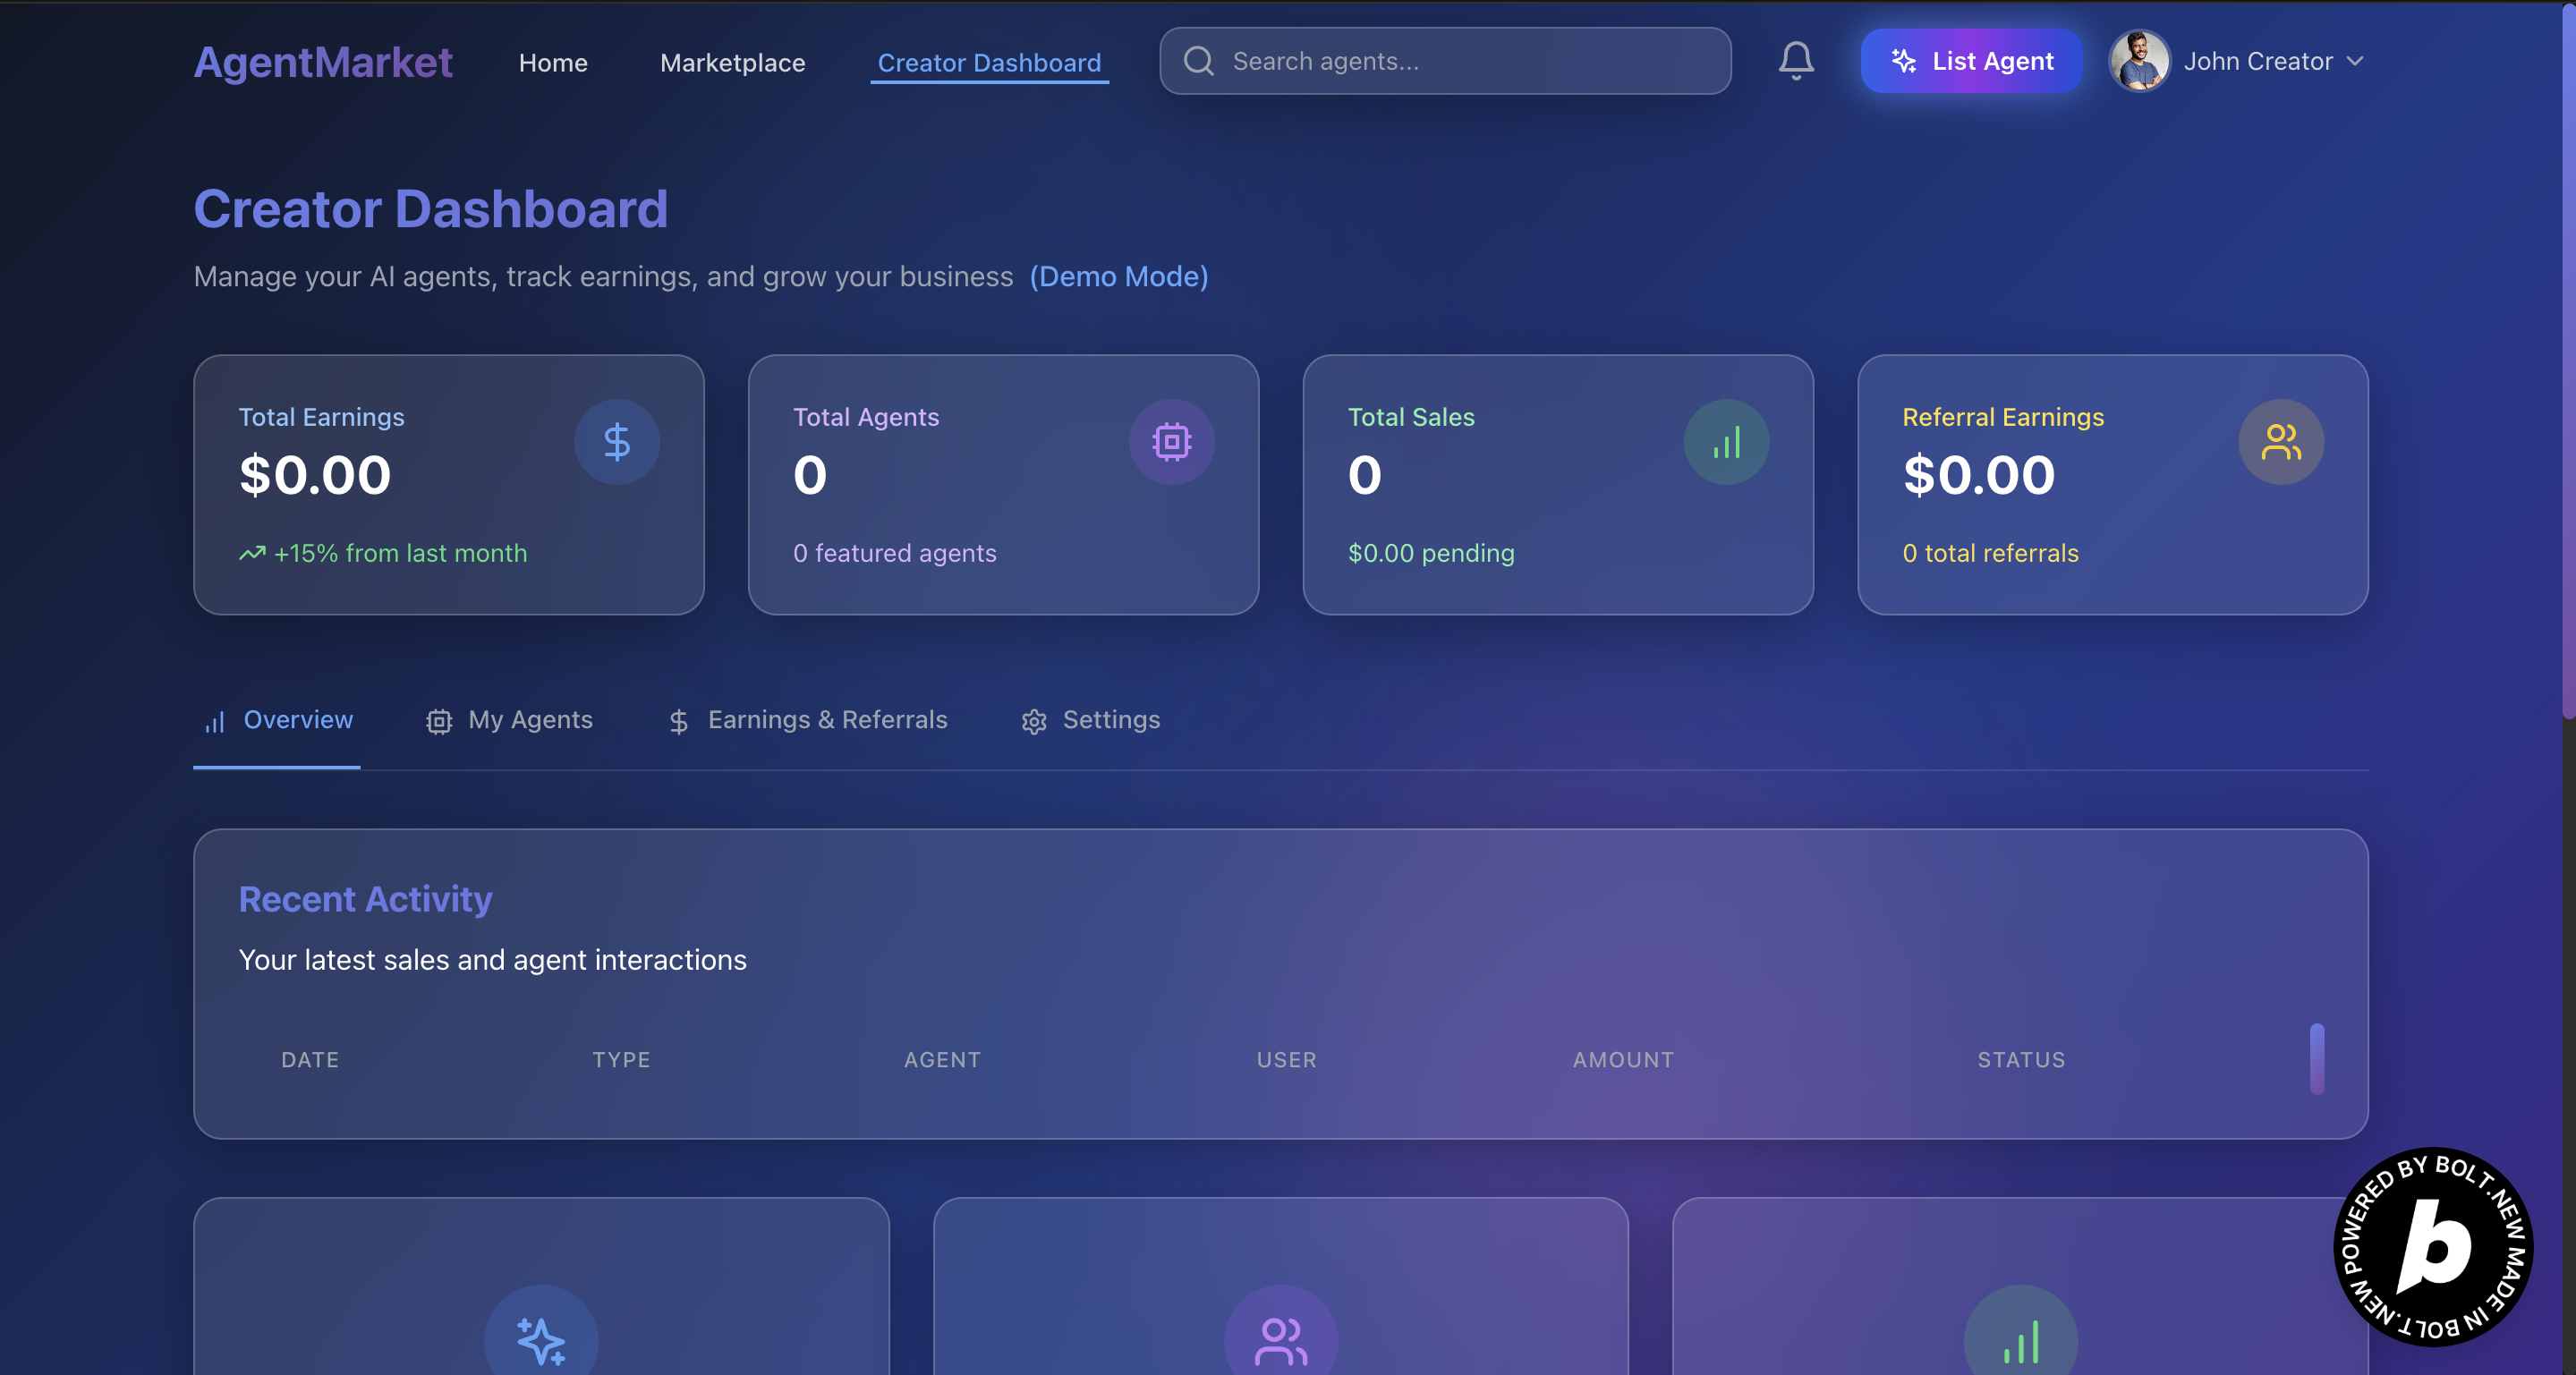Click the dollar icon in Total Earnings card
The image size is (2576, 1375).
(616, 442)
